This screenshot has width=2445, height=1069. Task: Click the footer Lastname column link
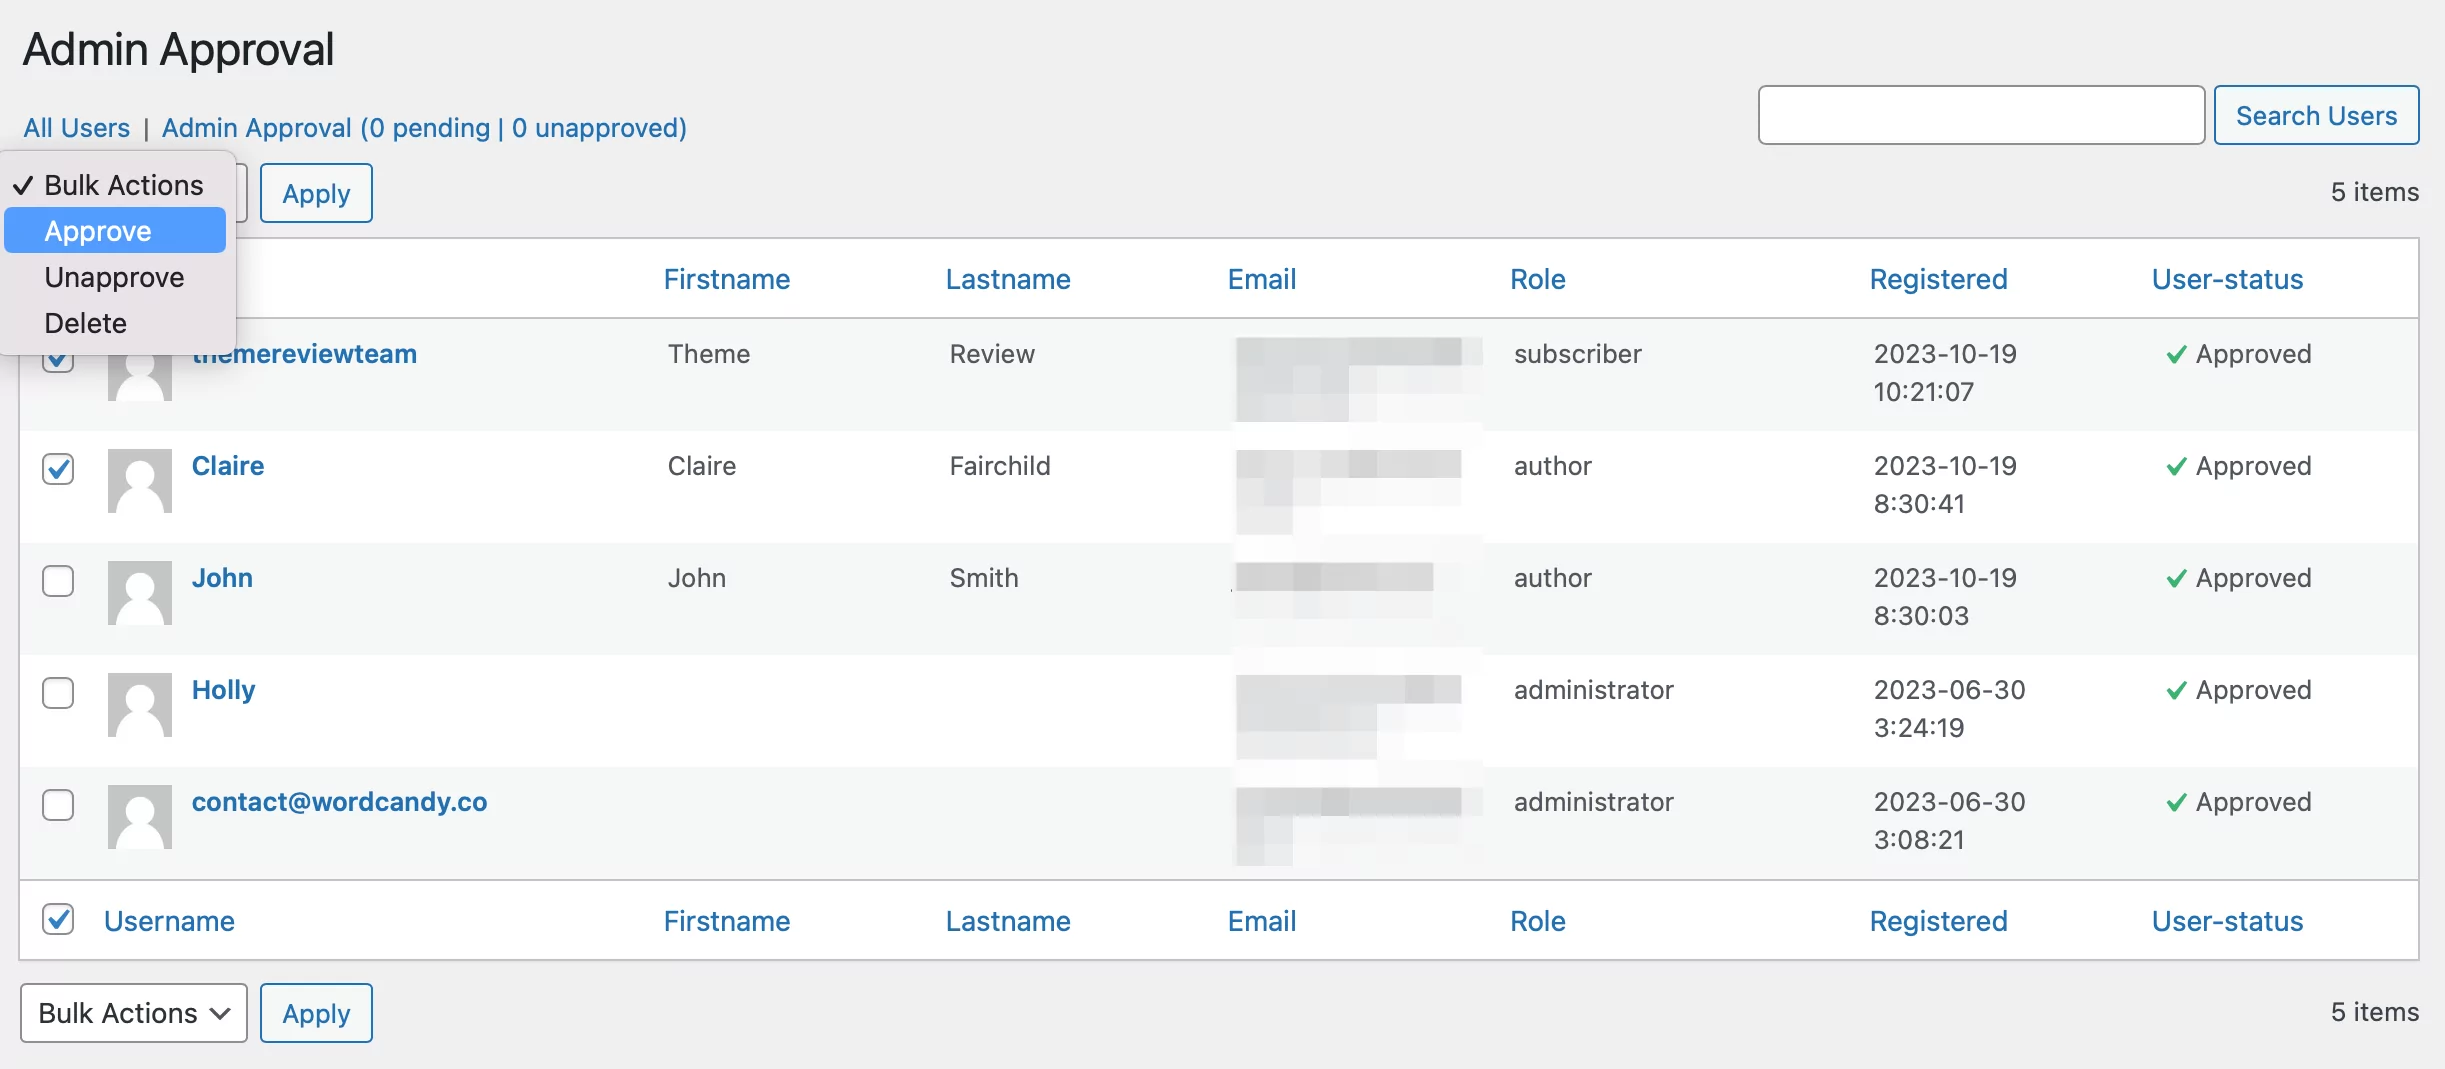[x=1008, y=921]
